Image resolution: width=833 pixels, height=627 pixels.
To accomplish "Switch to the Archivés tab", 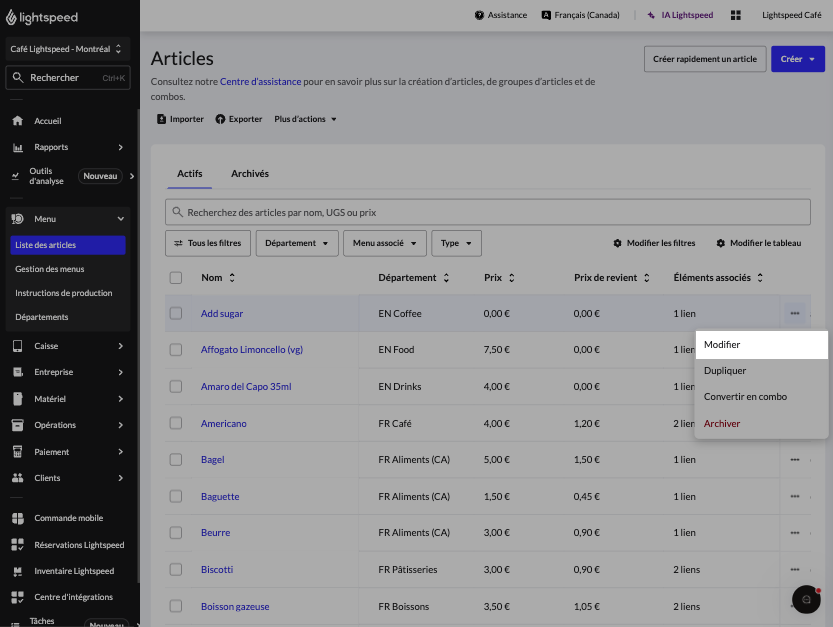I will [250, 174].
